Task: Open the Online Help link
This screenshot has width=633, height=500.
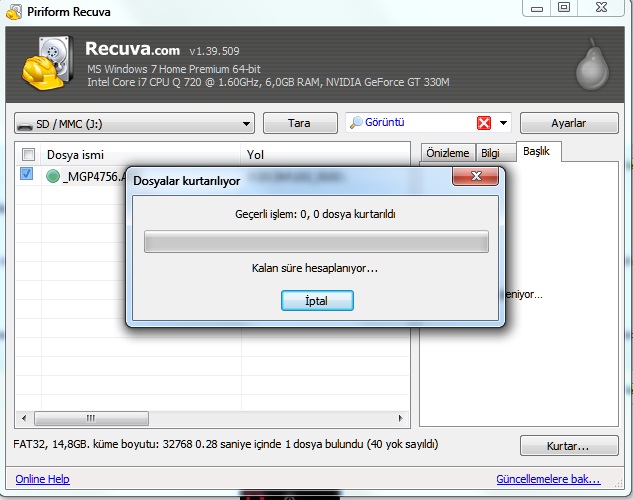Action: pyautogui.click(x=42, y=479)
